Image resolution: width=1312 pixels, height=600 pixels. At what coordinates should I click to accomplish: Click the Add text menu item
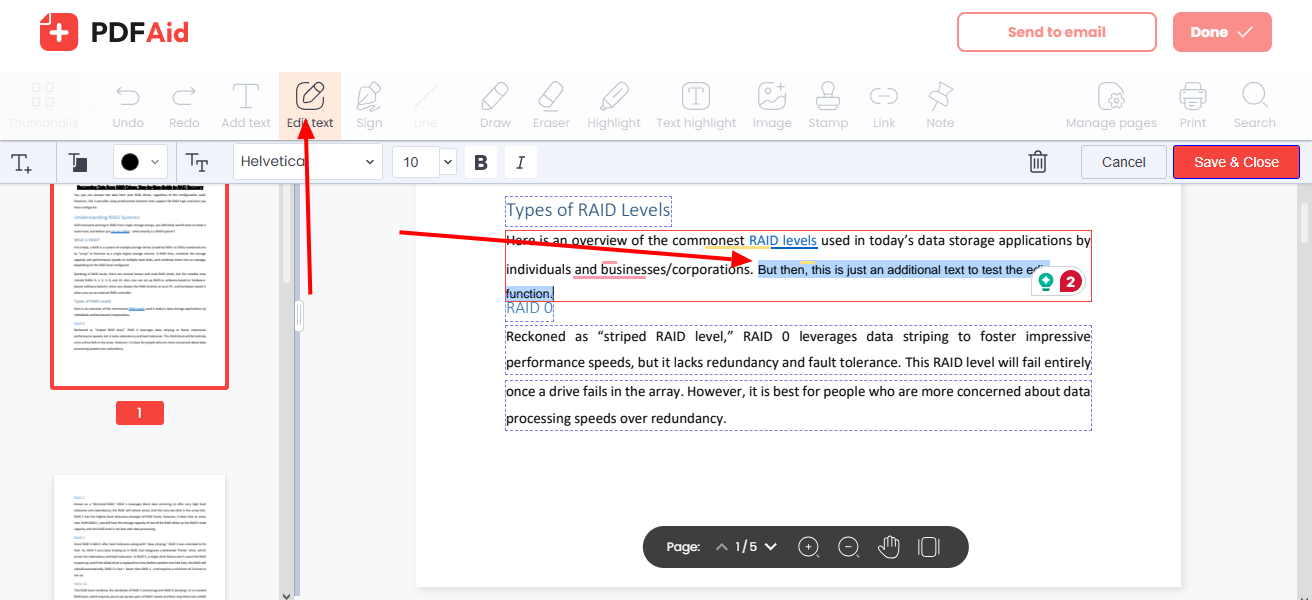coord(245,105)
